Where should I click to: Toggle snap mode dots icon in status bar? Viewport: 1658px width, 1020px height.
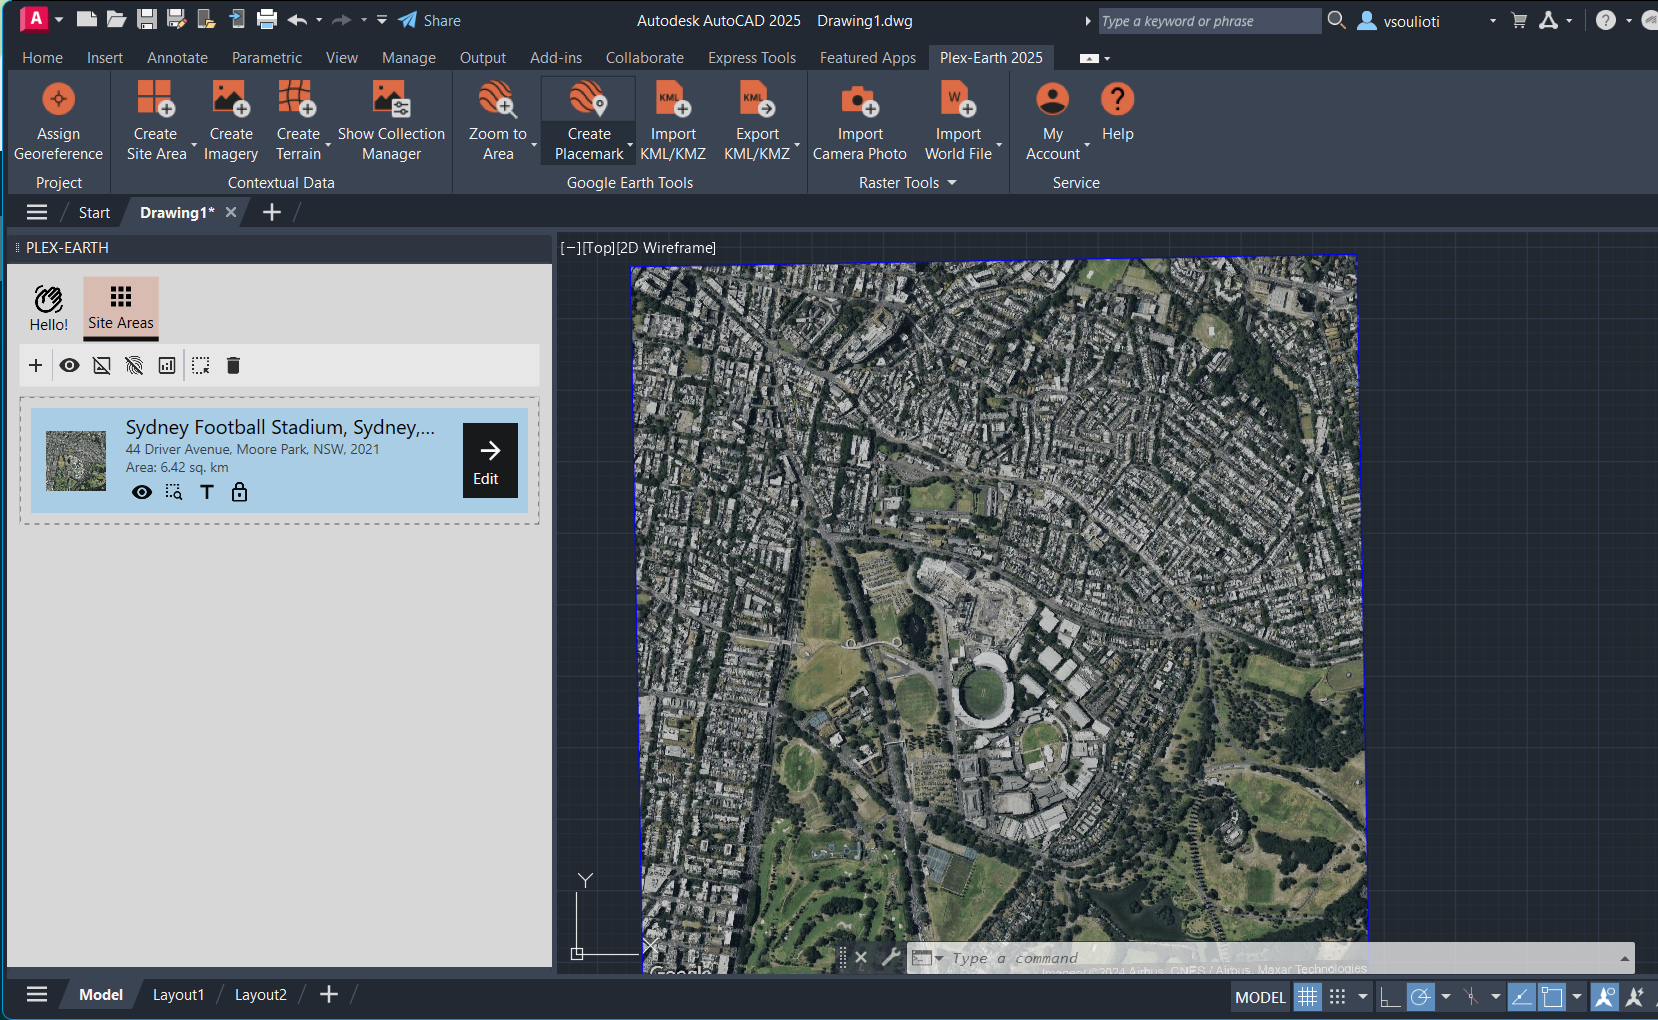(1337, 997)
